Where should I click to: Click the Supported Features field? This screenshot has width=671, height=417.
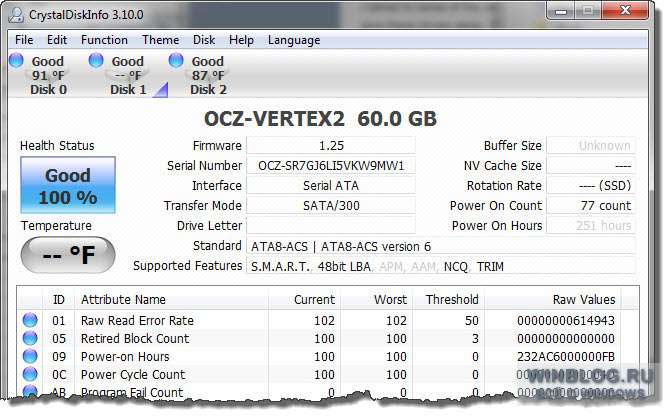click(x=441, y=267)
